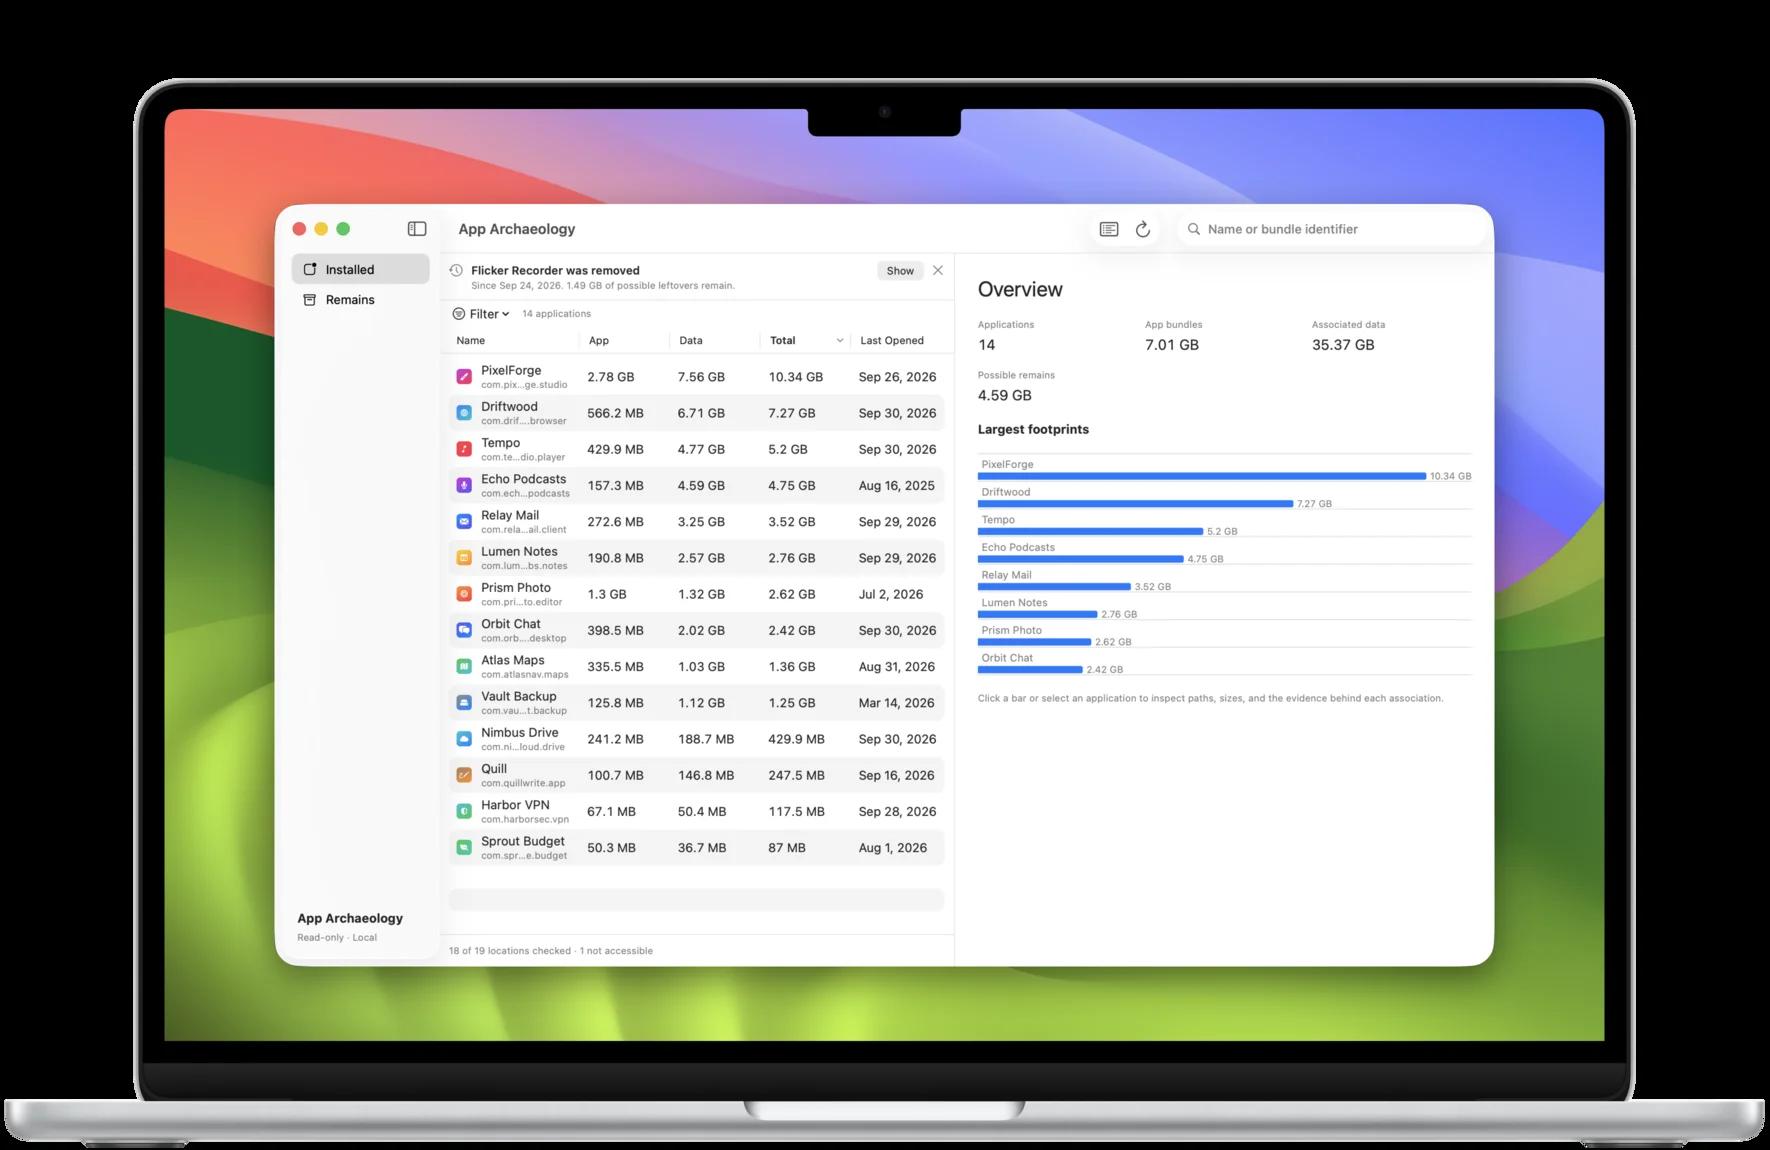Click status text '18 of 19 locations checked'
The height and width of the screenshot is (1150, 1770).
coord(510,951)
